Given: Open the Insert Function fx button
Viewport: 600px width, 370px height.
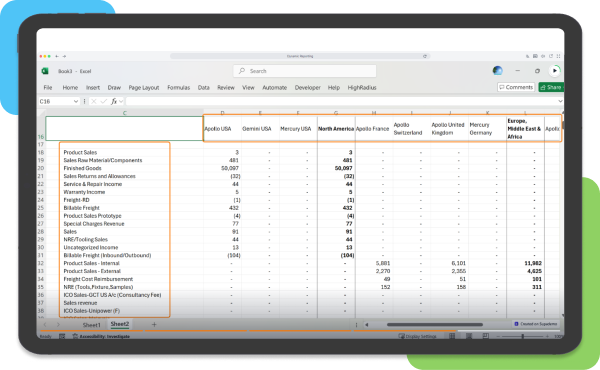Looking at the screenshot, I should click(x=114, y=101).
